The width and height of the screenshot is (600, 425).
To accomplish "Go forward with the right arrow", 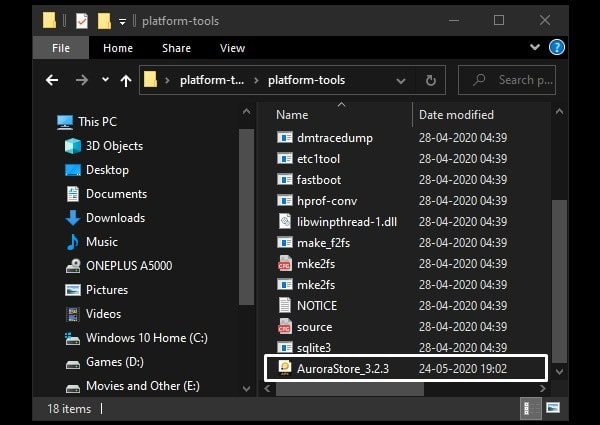I will [x=82, y=80].
